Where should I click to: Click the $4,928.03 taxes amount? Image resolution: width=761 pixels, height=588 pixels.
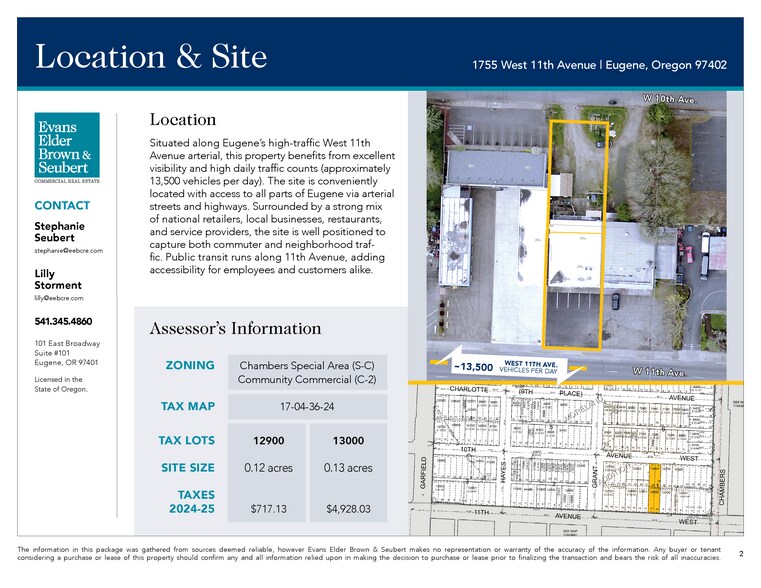(x=348, y=509)
